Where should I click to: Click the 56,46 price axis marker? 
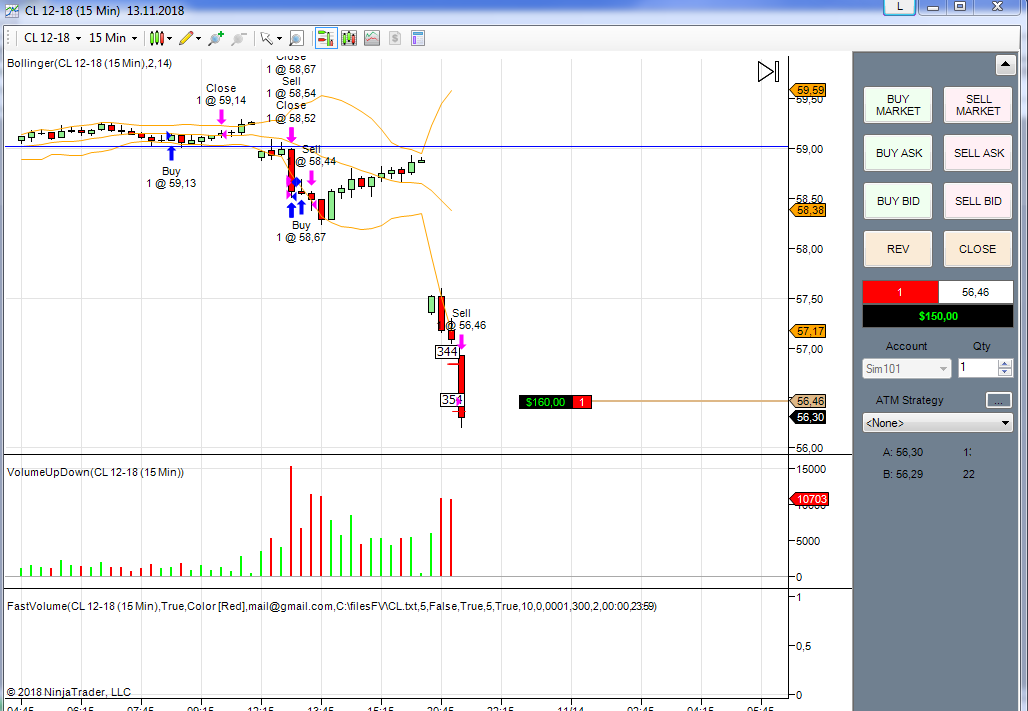point(810,401)
